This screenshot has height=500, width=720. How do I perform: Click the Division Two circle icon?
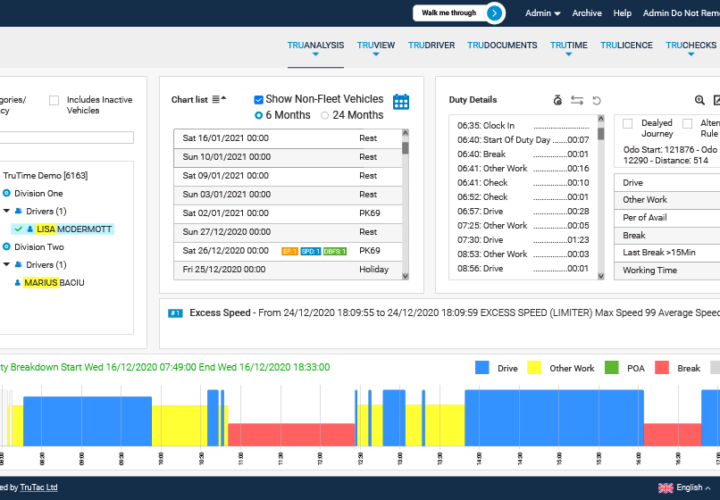coord(6,247)
